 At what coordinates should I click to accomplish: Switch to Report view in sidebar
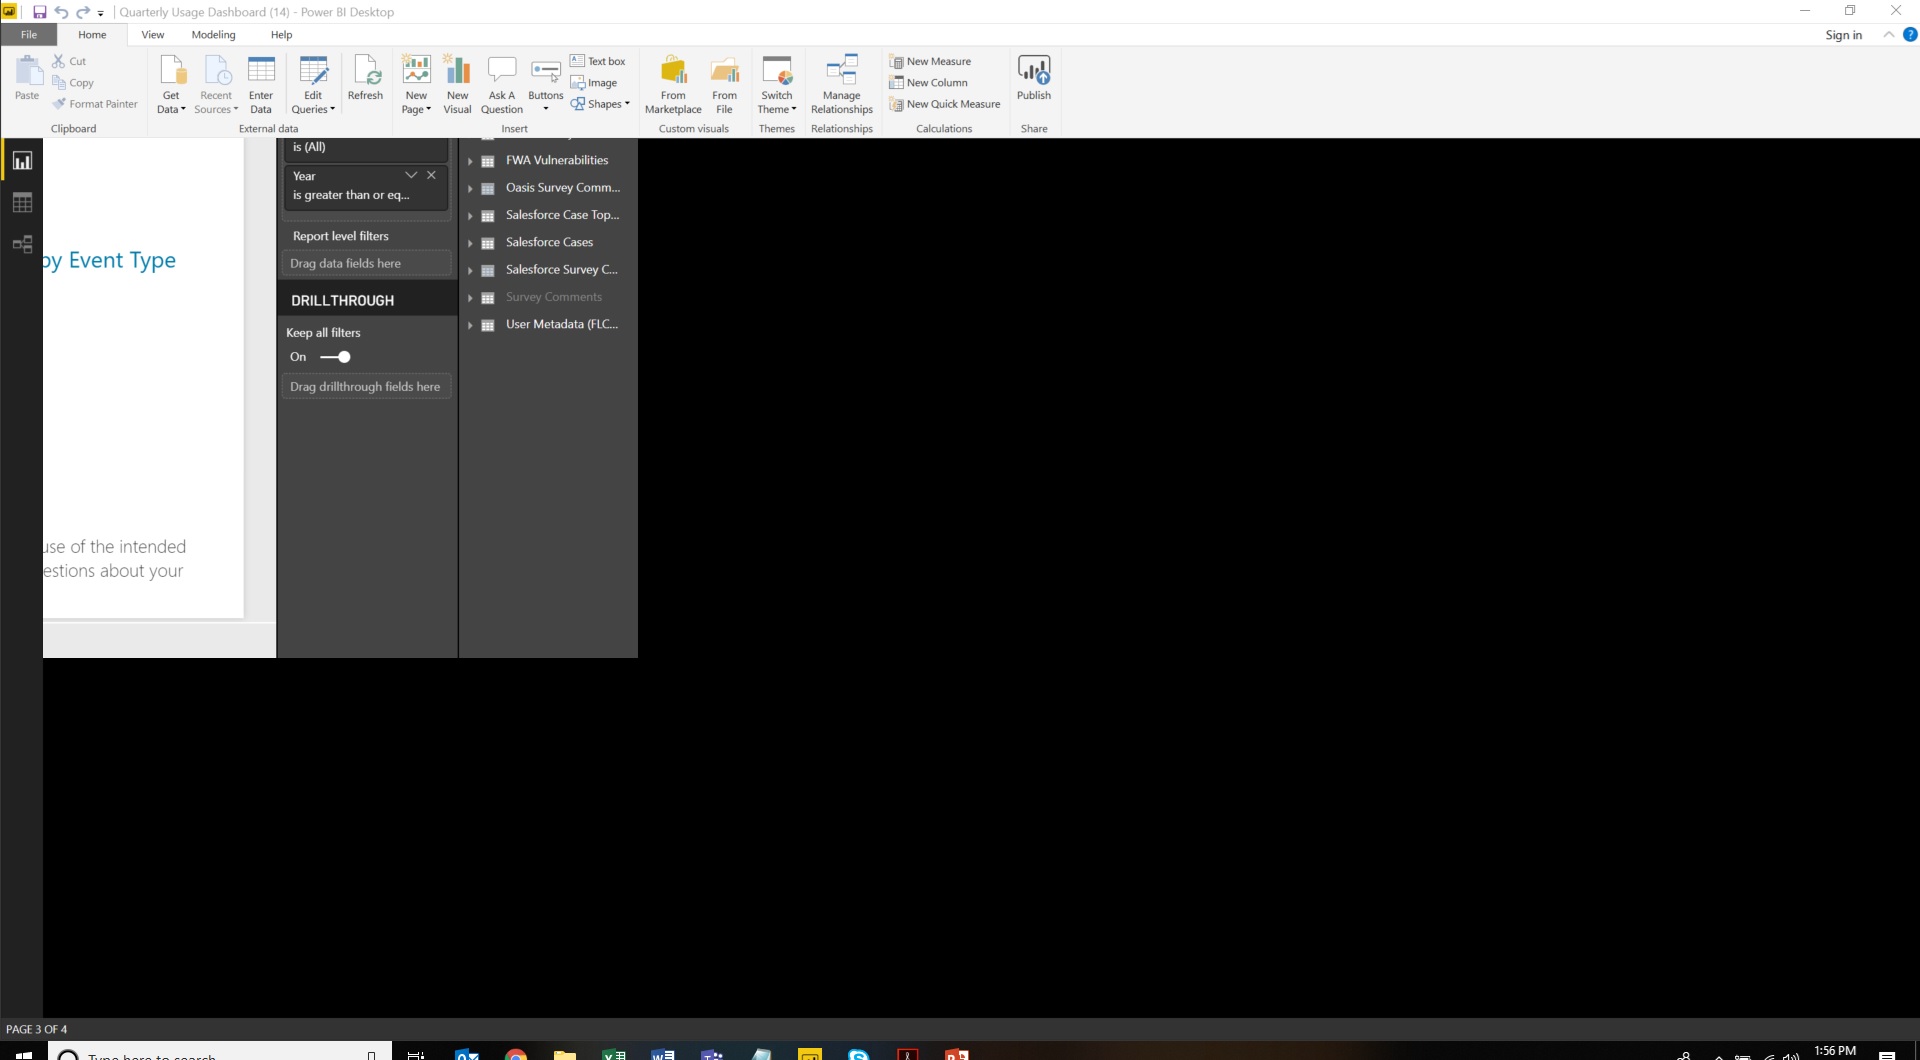point(22,161)
